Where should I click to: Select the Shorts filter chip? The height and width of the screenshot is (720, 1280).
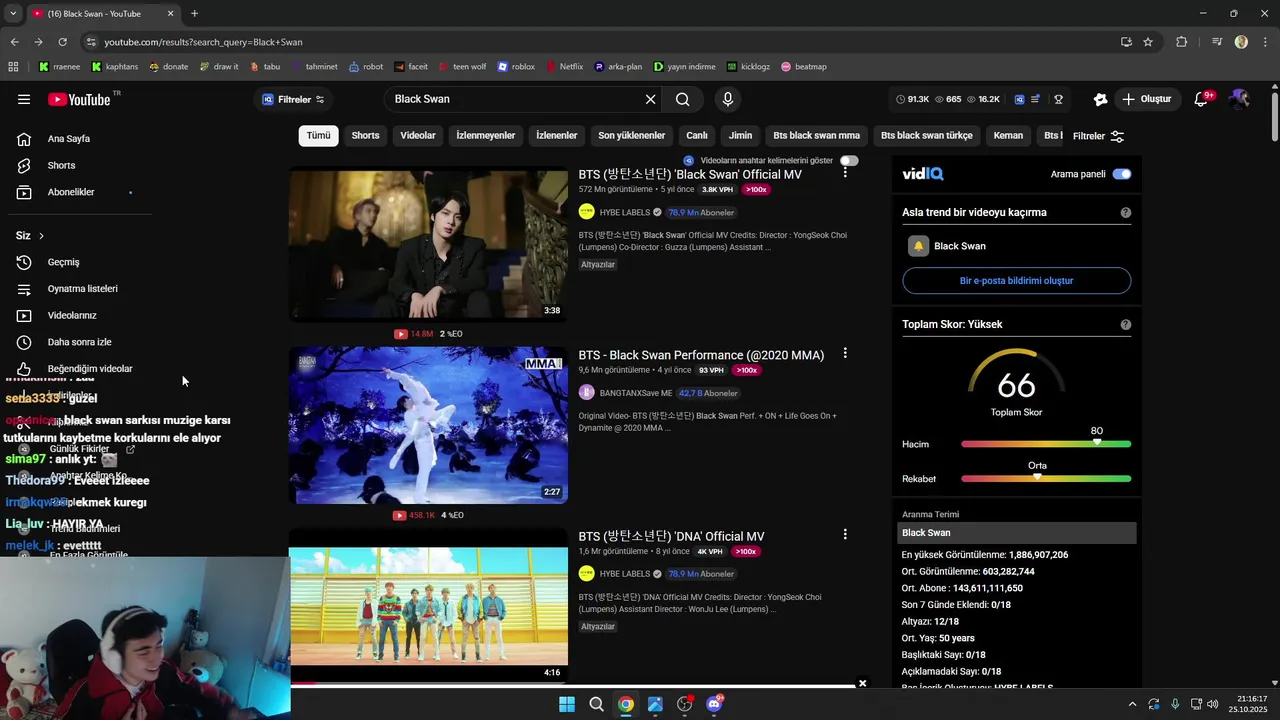(x=365, y=136)
